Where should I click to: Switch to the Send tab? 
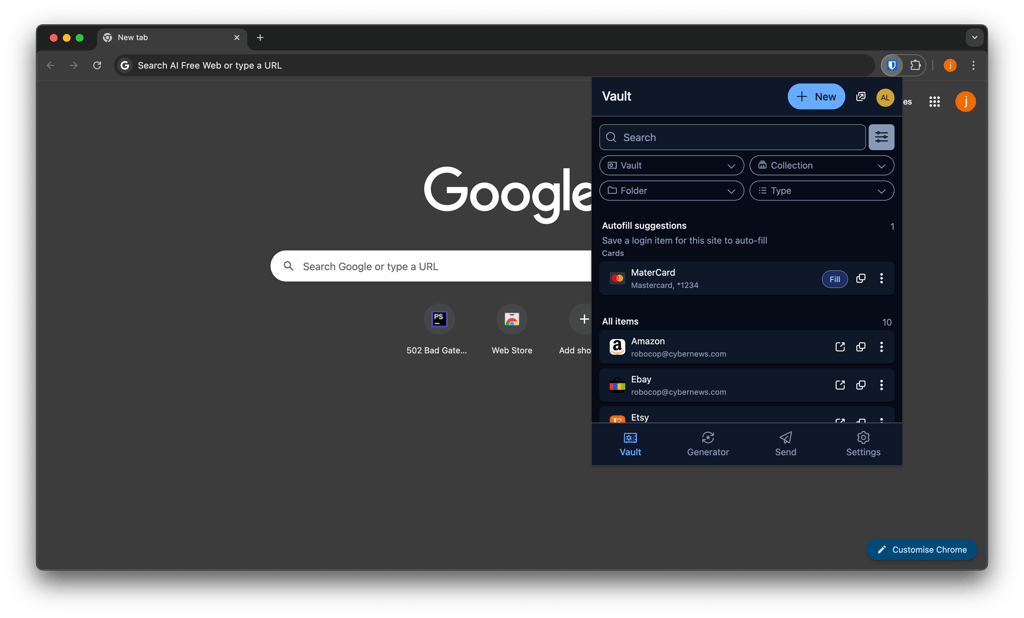pyautogui.click(x=786, y=444)
